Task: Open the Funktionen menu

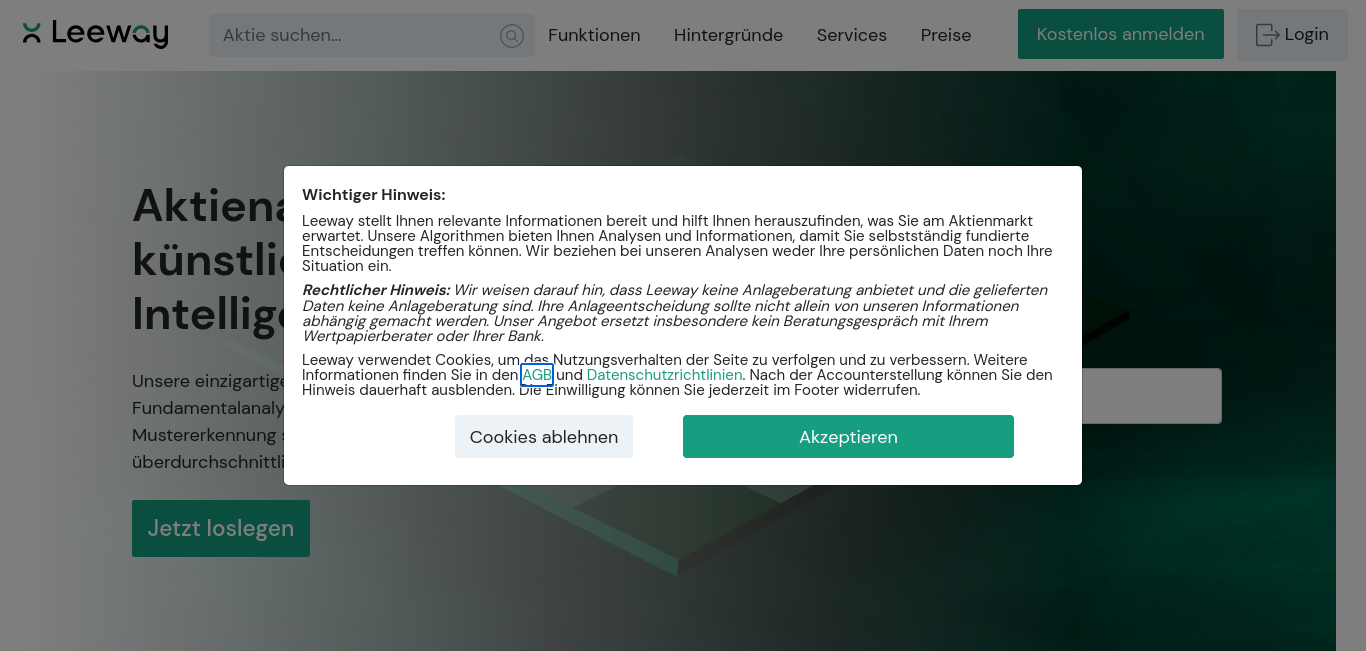Action: pyautogui.click(x=594, y=35)
